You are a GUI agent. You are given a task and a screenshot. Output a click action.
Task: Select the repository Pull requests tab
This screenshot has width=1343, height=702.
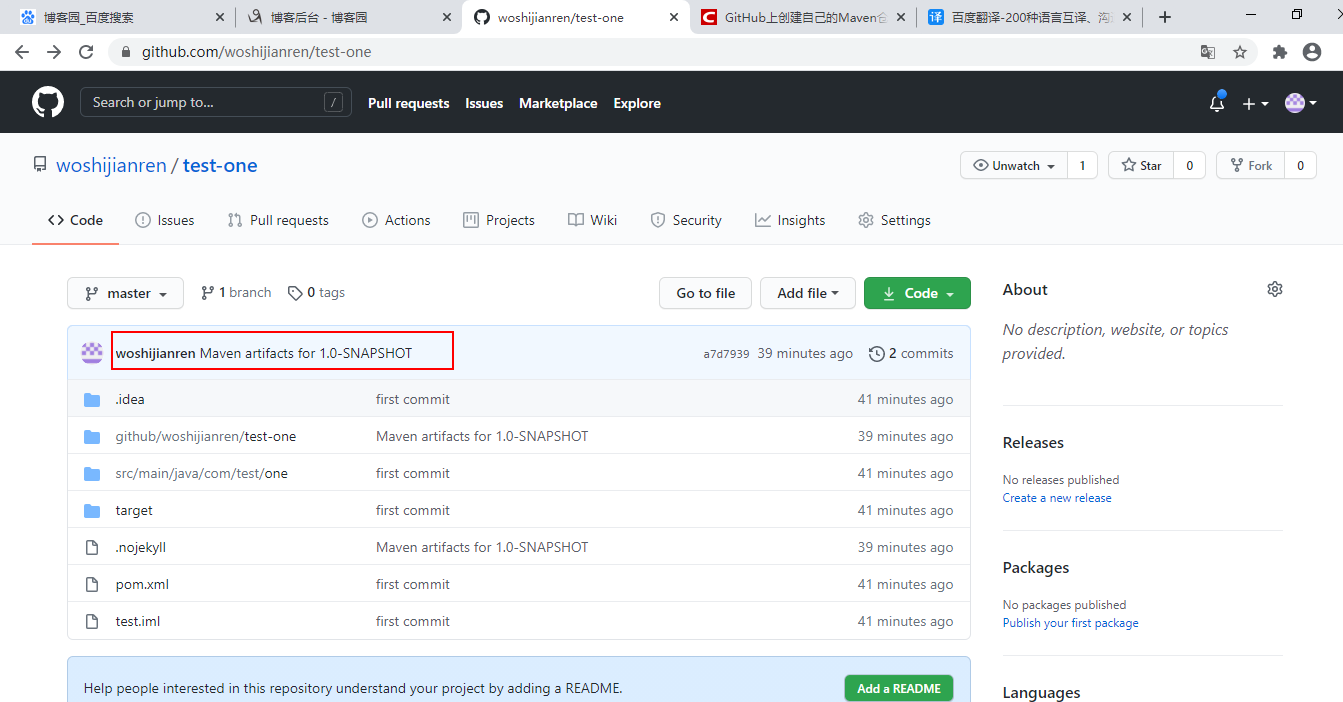pos(278,220)
